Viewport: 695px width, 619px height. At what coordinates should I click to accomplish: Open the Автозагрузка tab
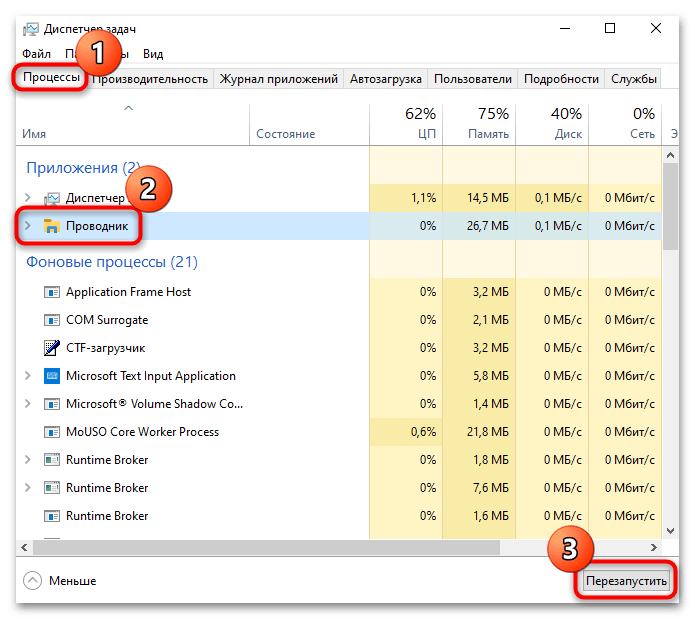coord(386,79)
